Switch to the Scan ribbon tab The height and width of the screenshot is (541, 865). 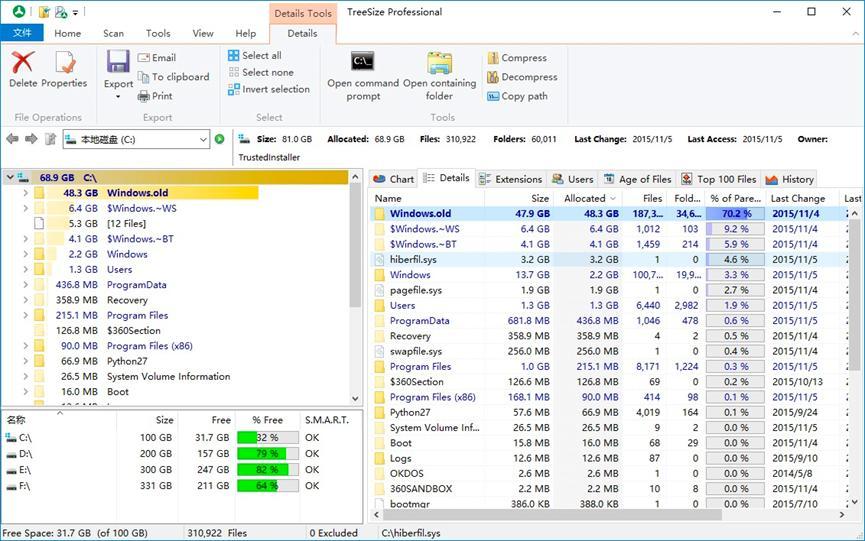113,33
